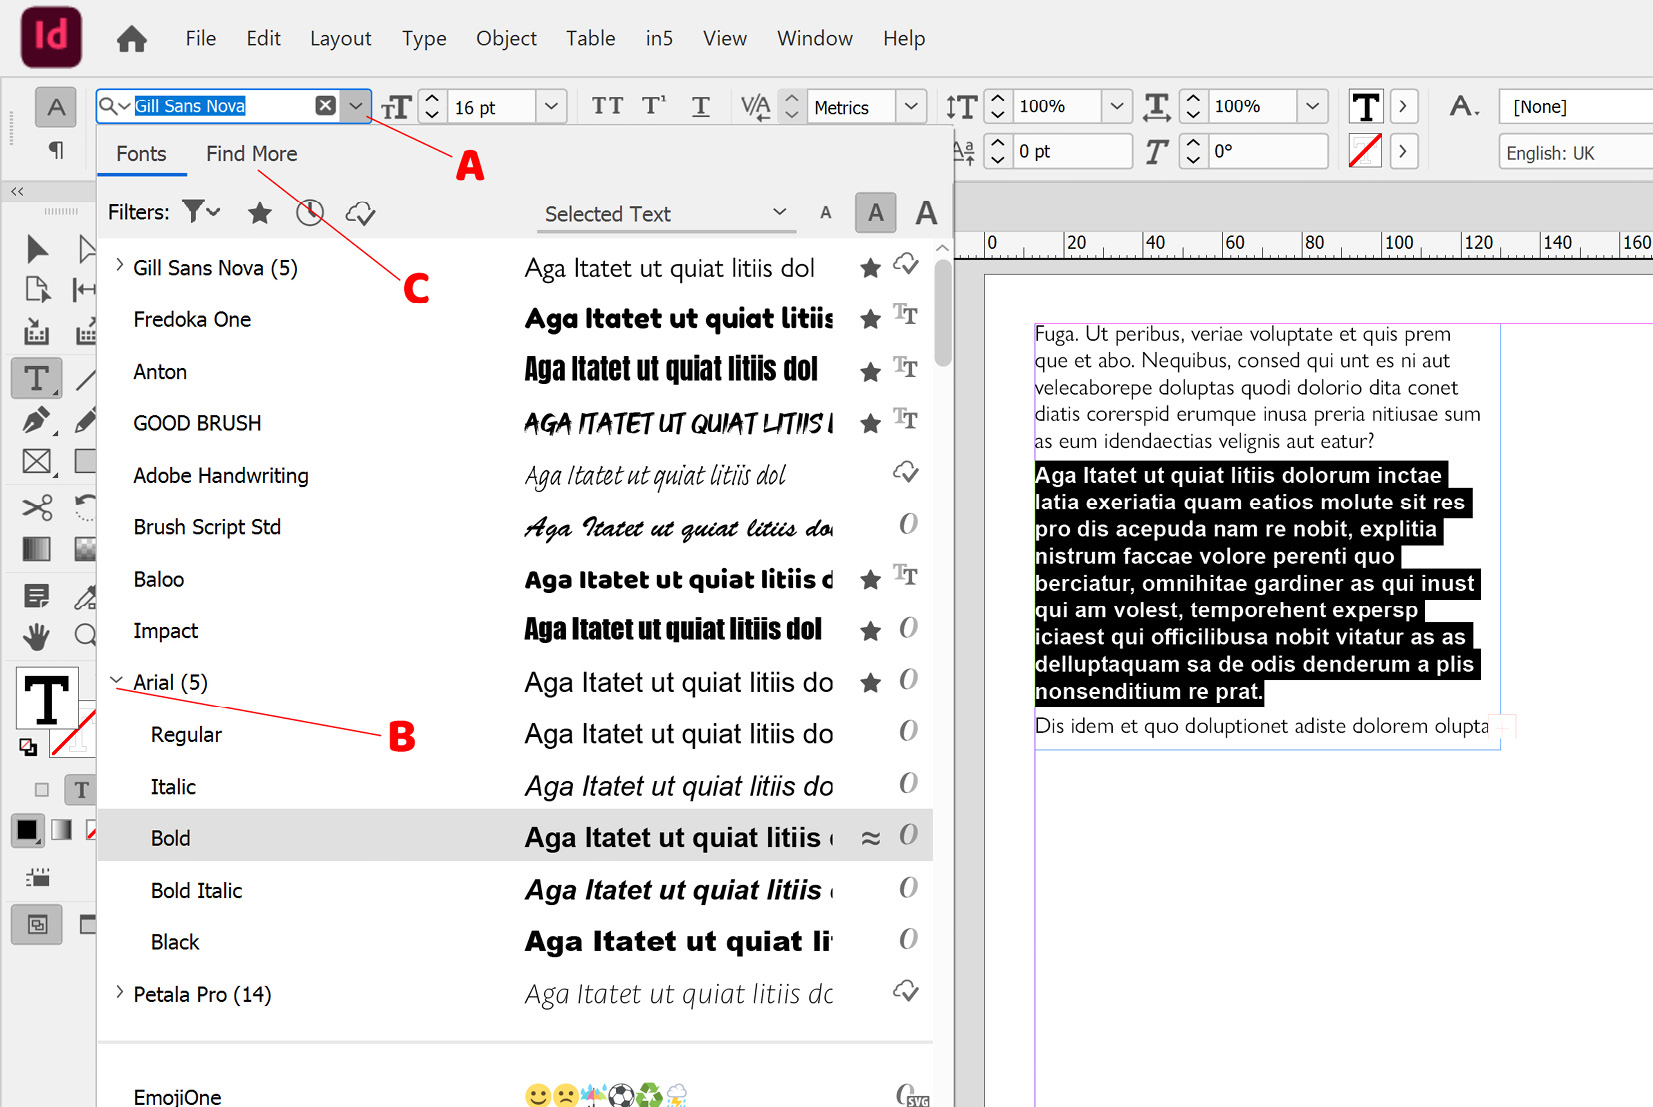Image resolution: width=1653 pixels, height=1107 pixels.
Task: Toggle favorite star for Baloo
Action: click(x=870, y=579)
